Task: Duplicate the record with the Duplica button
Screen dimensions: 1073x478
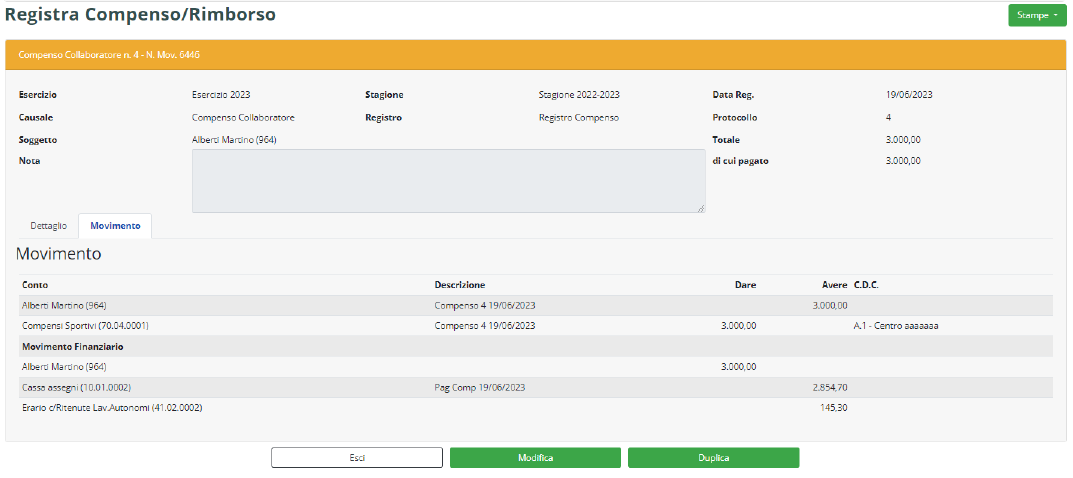Action: [x=713, y=458]
